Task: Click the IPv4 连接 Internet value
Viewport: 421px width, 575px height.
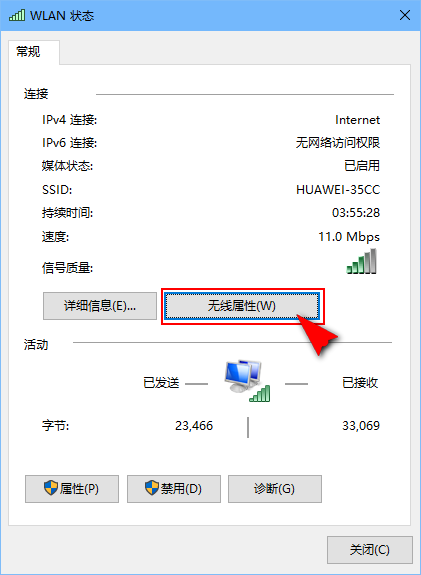Action: [358, 120]
